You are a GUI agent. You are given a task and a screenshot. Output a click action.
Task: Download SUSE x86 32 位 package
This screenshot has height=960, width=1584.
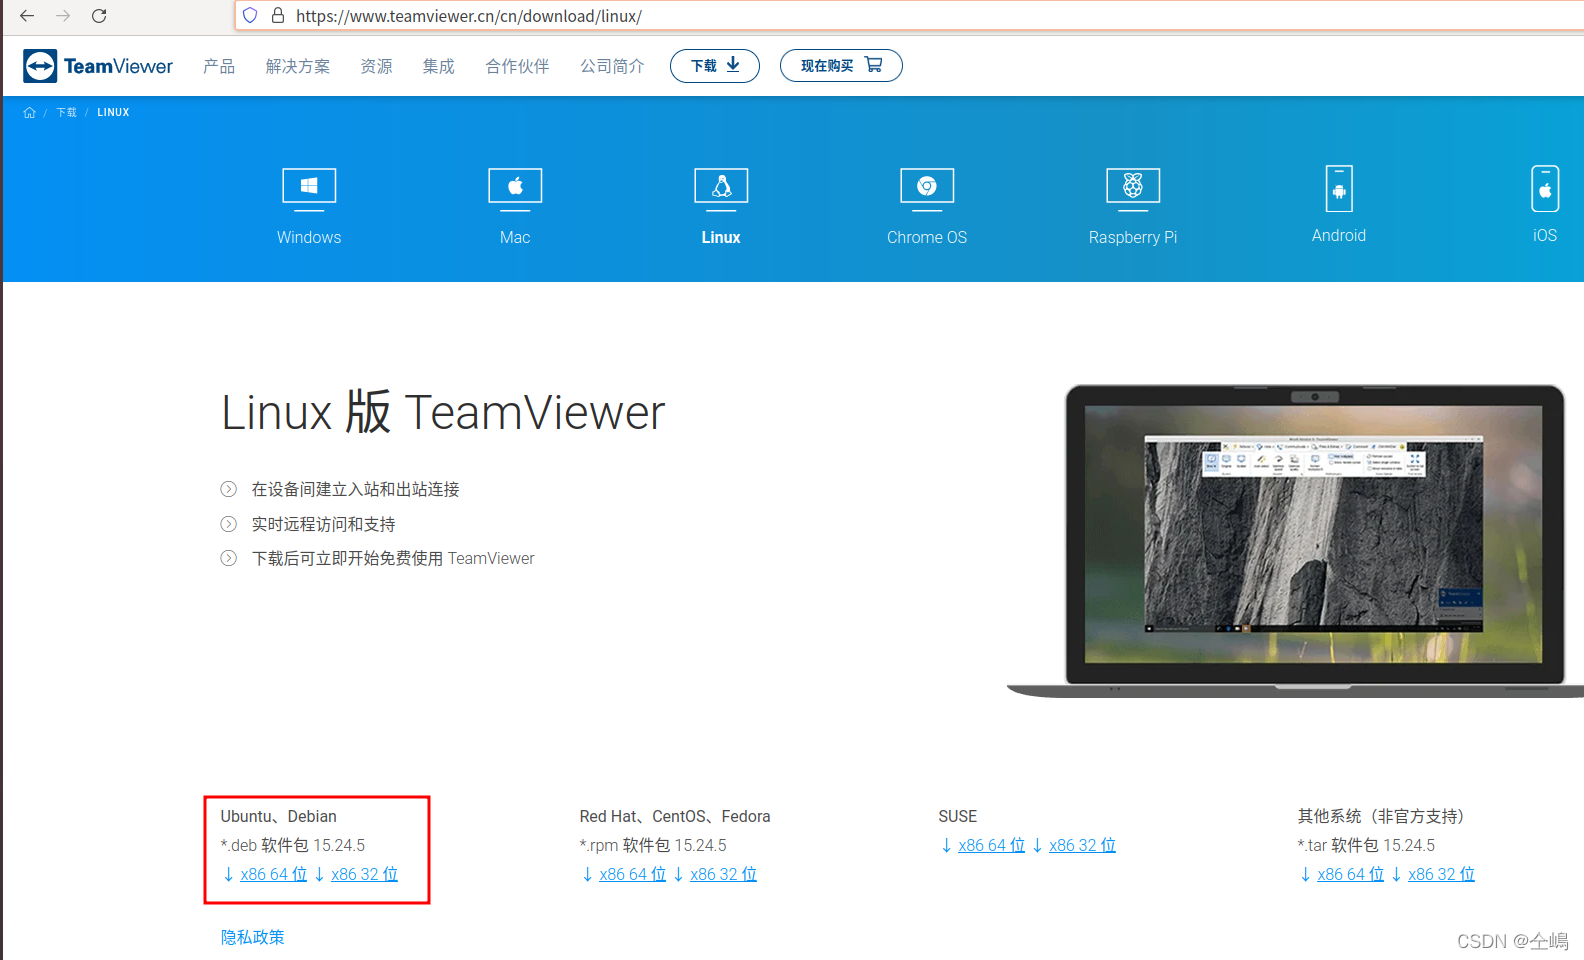[1082, 845]
